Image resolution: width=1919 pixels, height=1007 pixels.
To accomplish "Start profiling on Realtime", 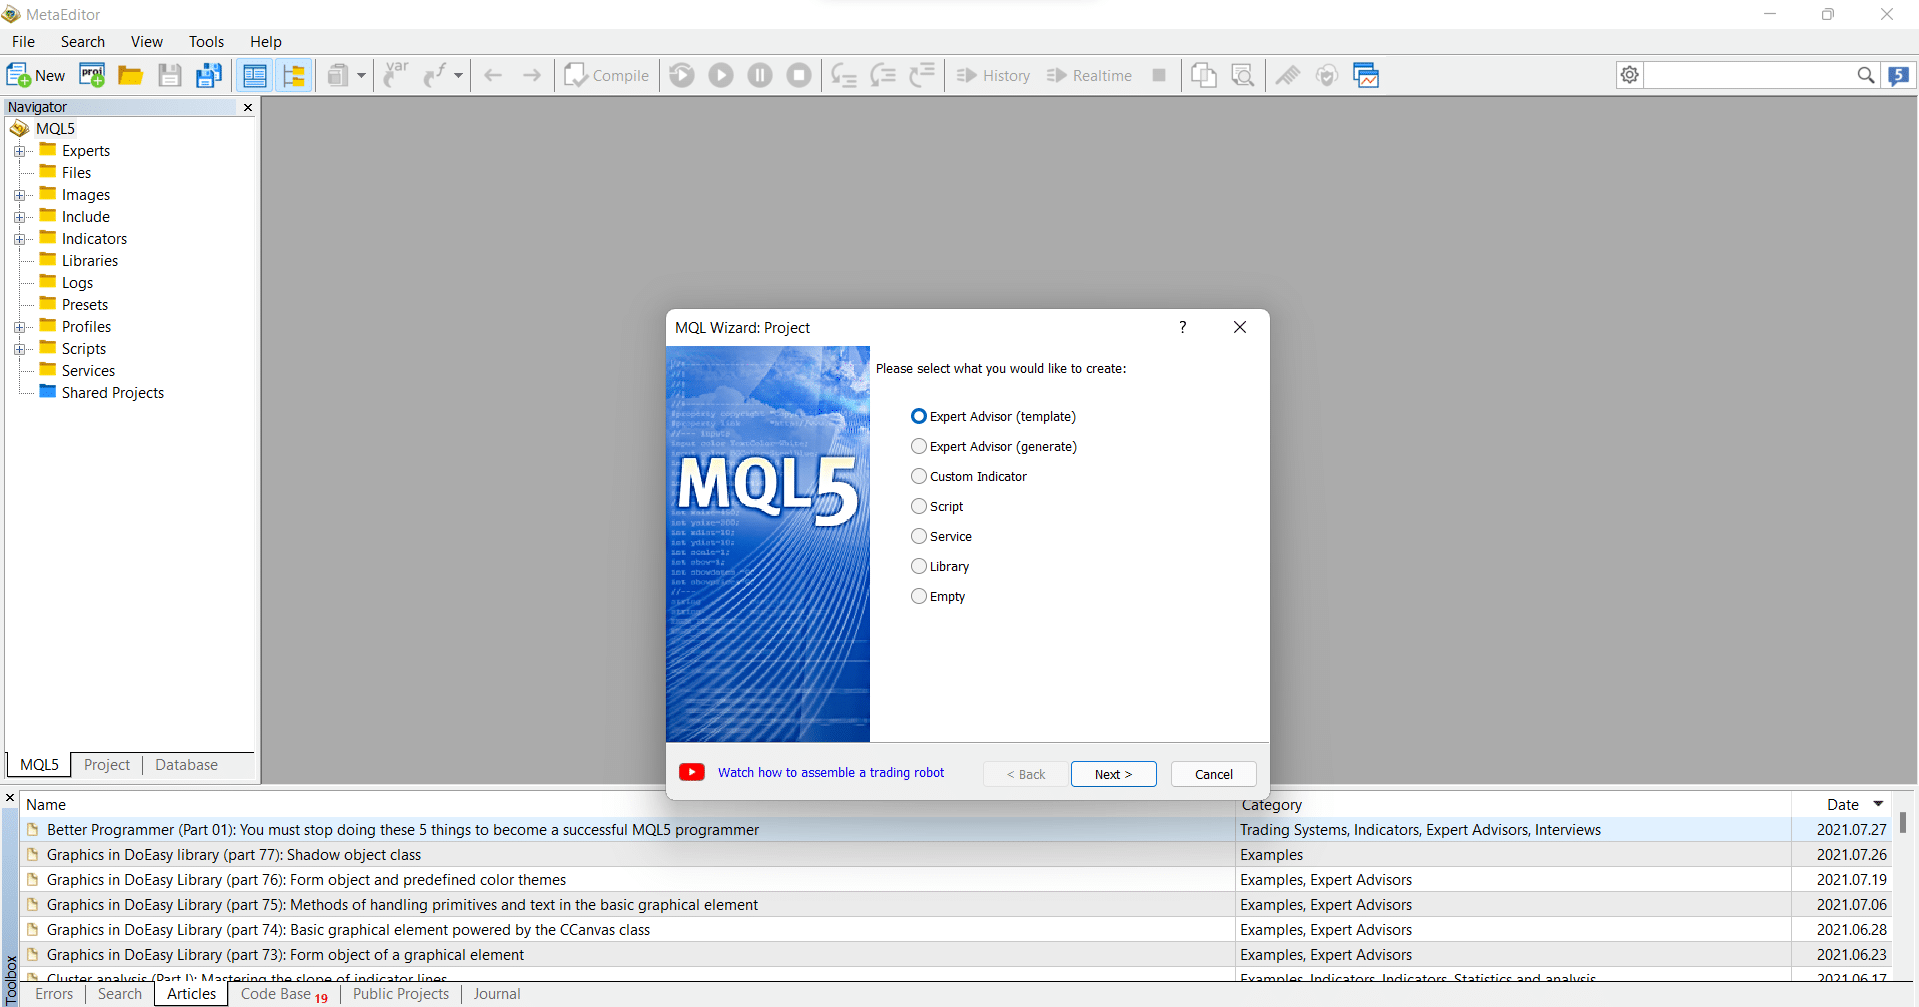I will [1089, 75].
